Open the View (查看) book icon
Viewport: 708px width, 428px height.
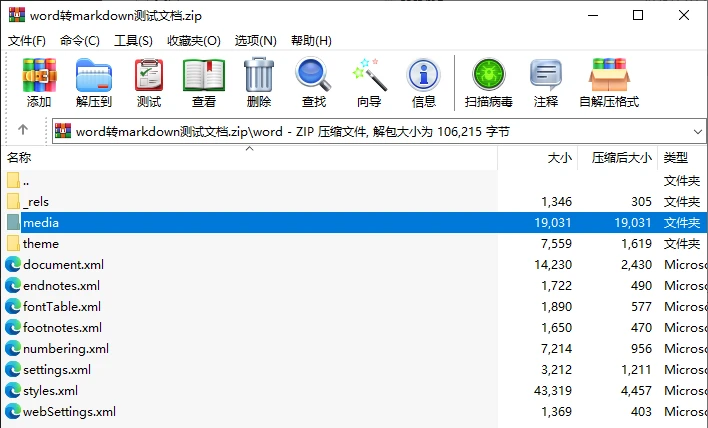click(x=204, y=75)
